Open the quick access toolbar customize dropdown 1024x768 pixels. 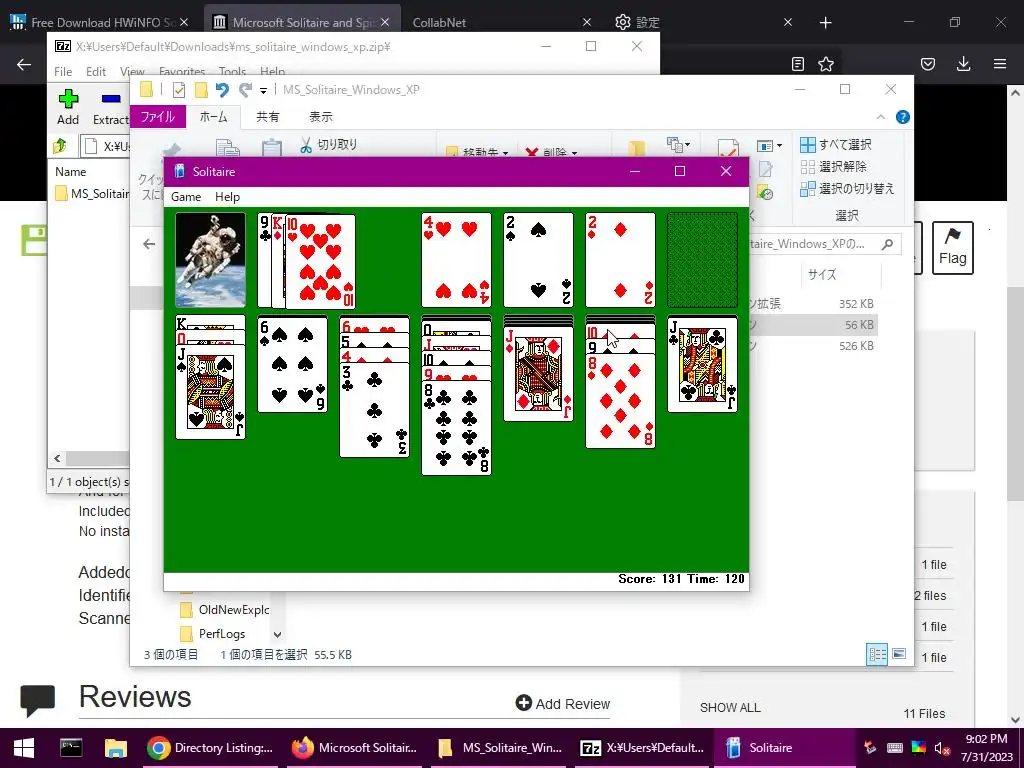263,90
